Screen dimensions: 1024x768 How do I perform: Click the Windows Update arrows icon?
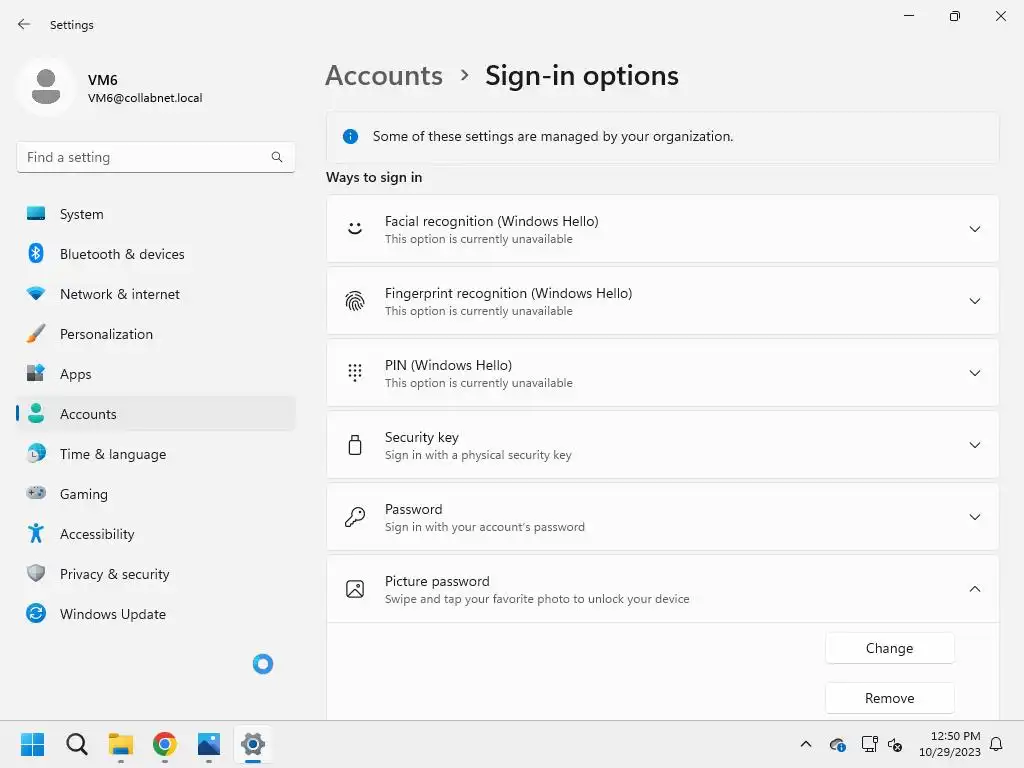coord(36,613)
